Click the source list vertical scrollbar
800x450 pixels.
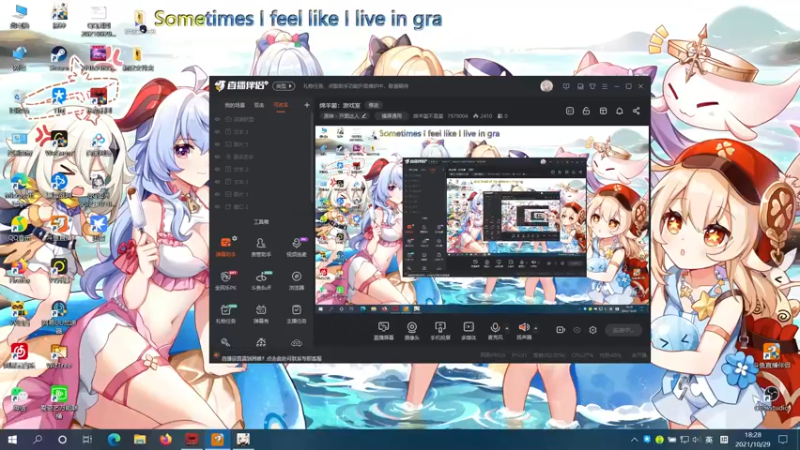[x=312, y=158]
